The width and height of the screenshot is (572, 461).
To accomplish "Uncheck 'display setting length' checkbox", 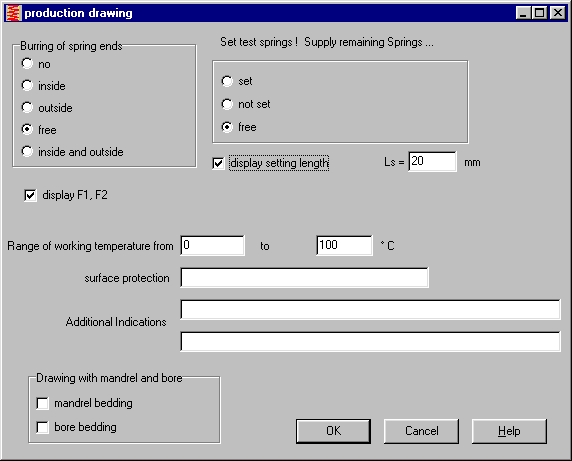I will (218, 163).
